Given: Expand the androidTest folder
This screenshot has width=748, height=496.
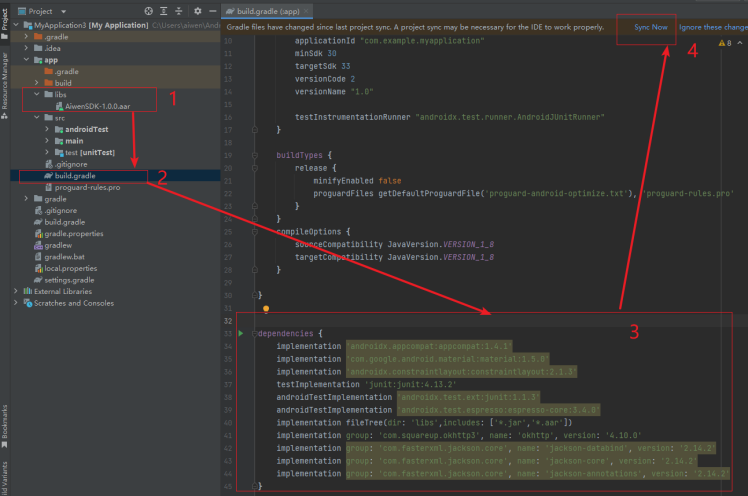Looking at the screenshot, I should pyautogui.click(x=47, y=129).
